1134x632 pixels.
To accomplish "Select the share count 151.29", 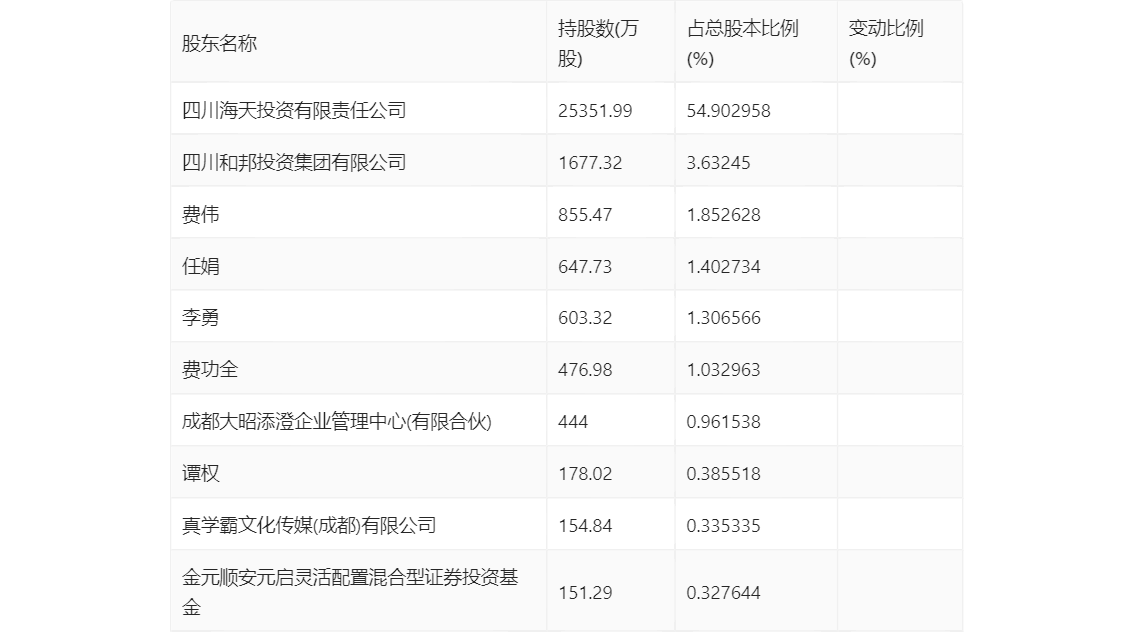I will point(585,593).
